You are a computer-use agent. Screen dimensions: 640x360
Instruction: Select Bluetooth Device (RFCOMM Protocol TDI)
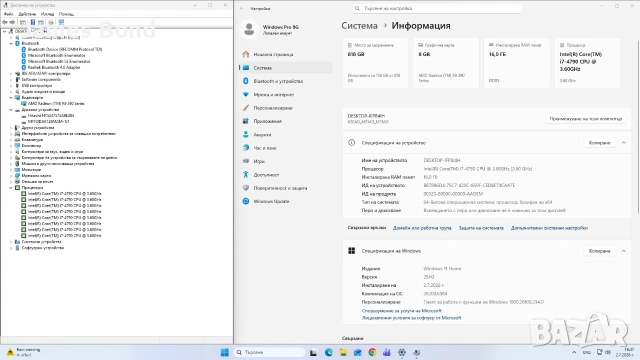pos(65,49)
